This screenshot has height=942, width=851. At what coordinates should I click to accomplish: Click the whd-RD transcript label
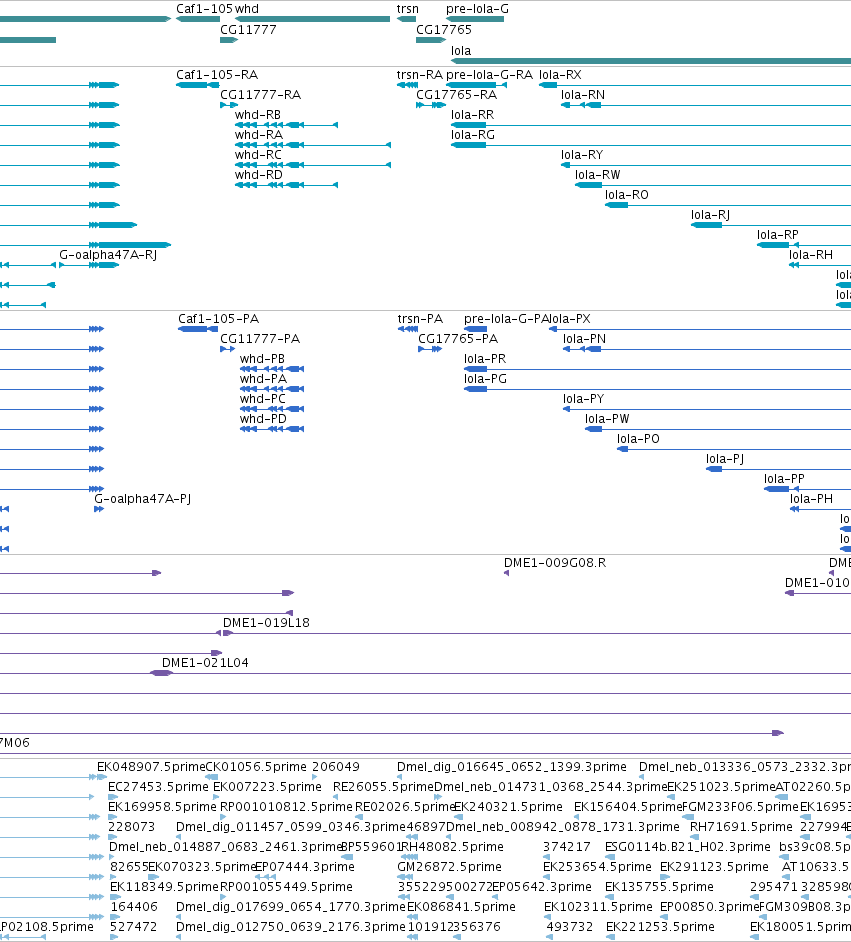coord(259,174)
